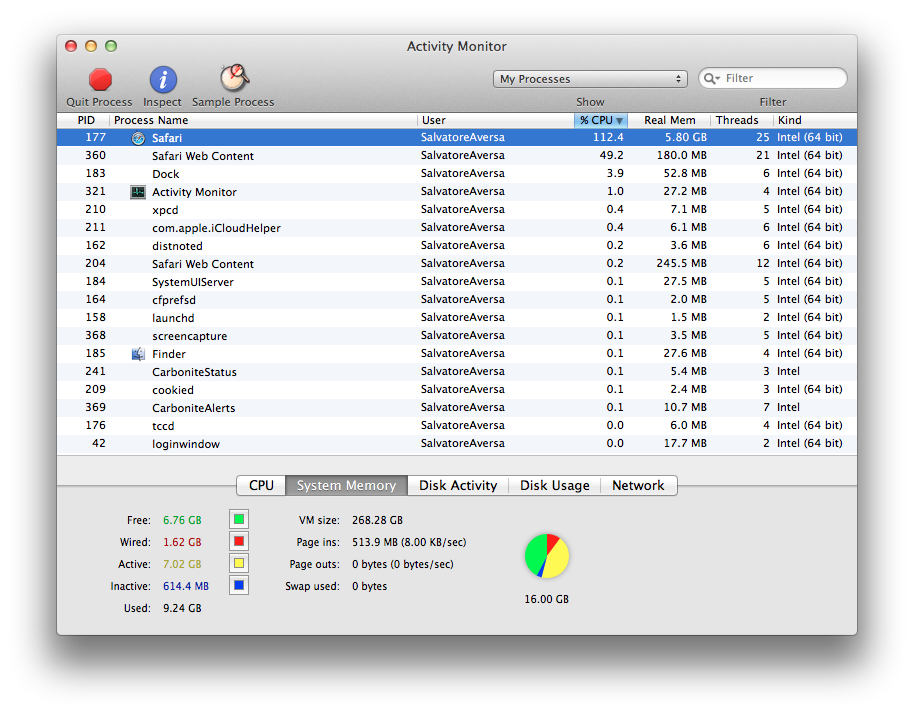Click into the Filter search field
The height and width of the screenshot is (714, 914).
773,79
